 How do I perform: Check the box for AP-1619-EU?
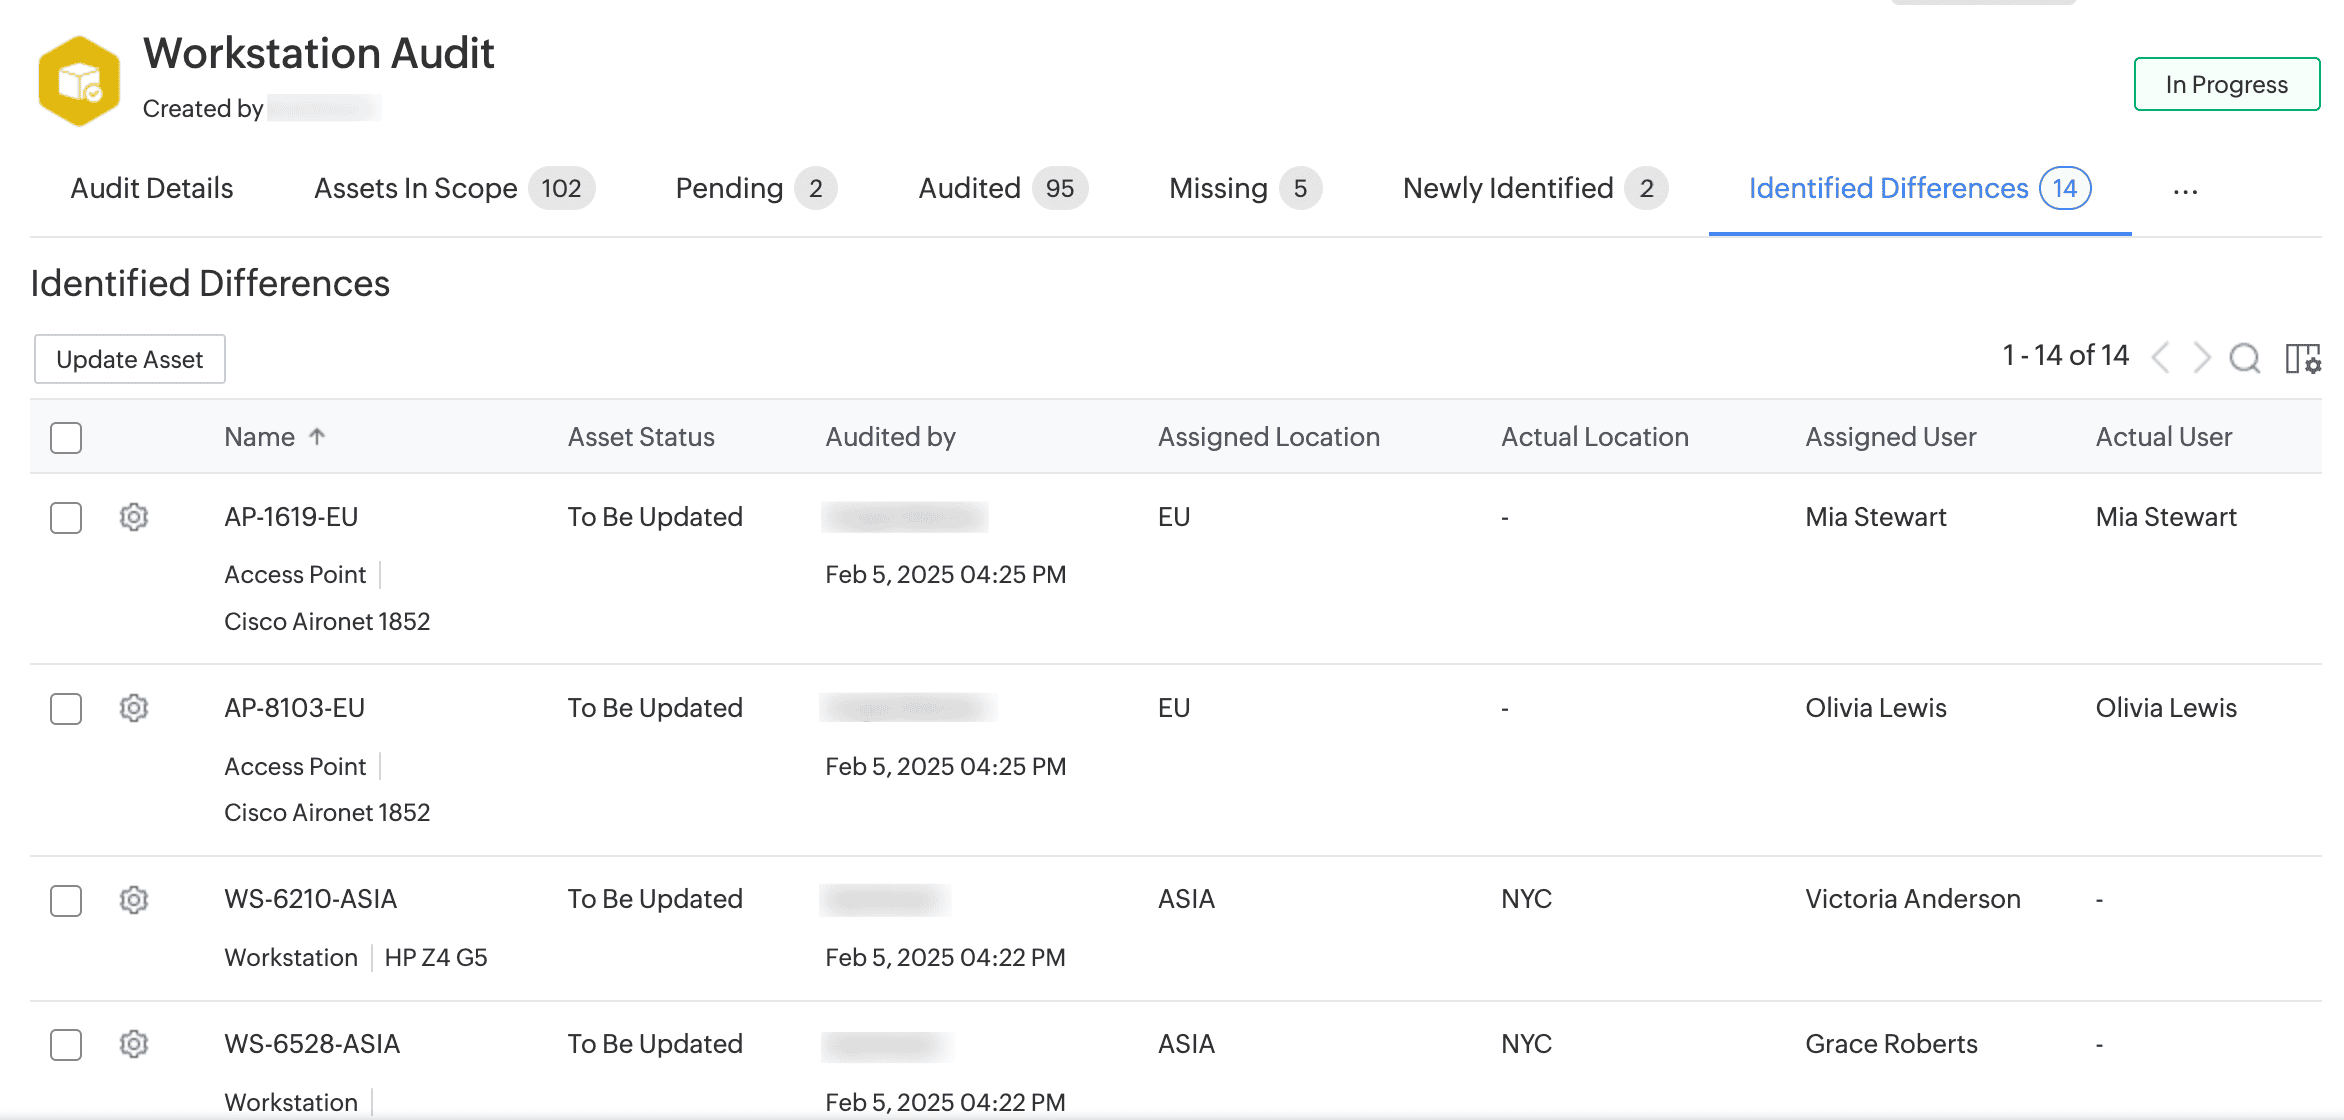pyautogui.click(x=66, y=518)
